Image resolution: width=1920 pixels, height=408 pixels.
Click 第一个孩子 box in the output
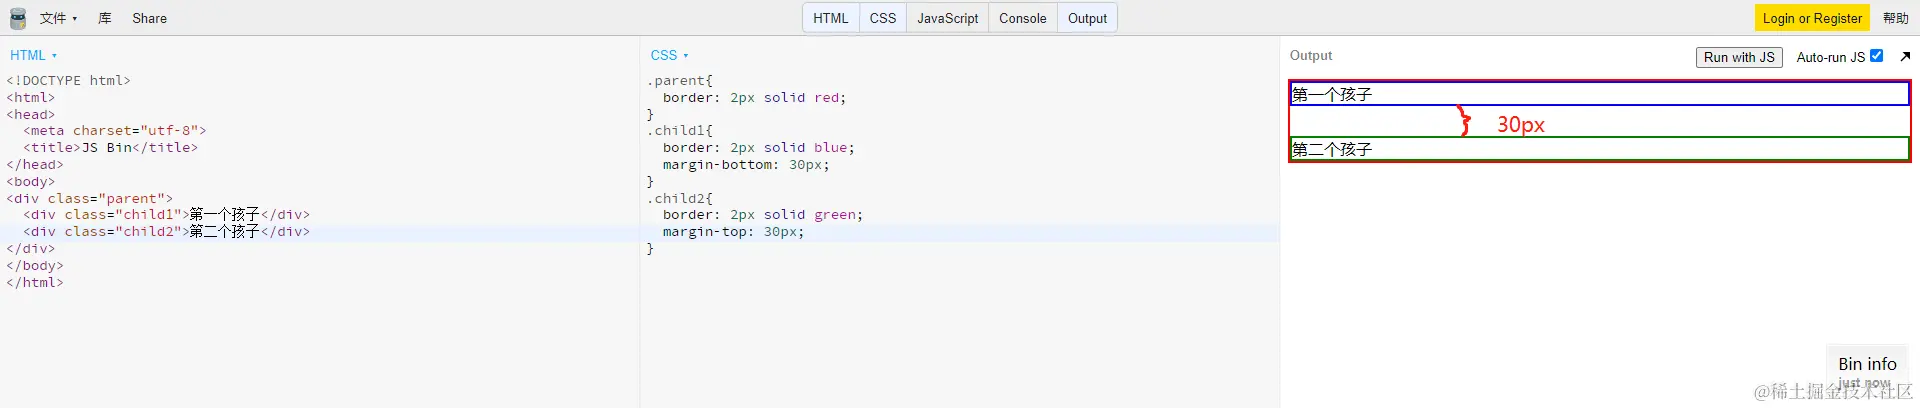coord(1599,94)
